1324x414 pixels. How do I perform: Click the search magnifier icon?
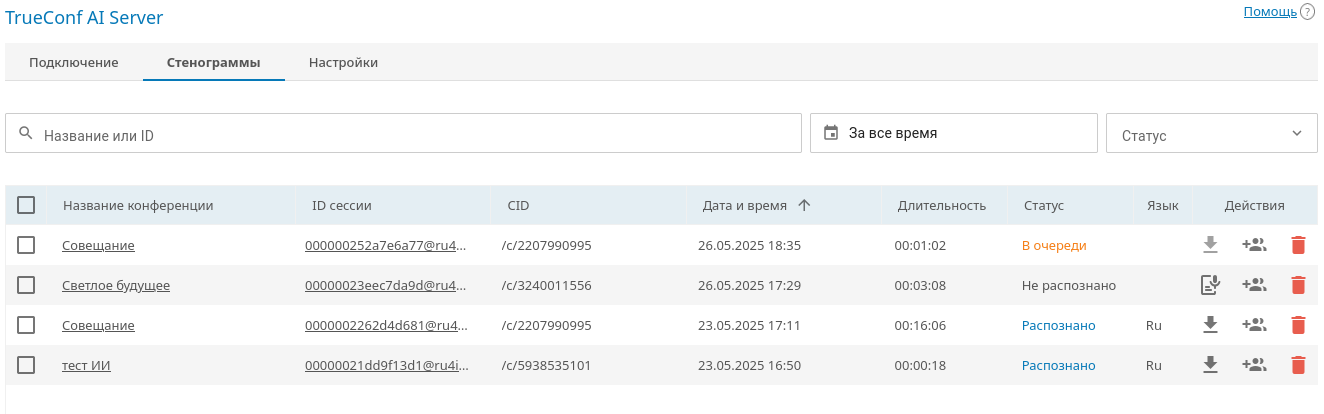coord(26,133)
